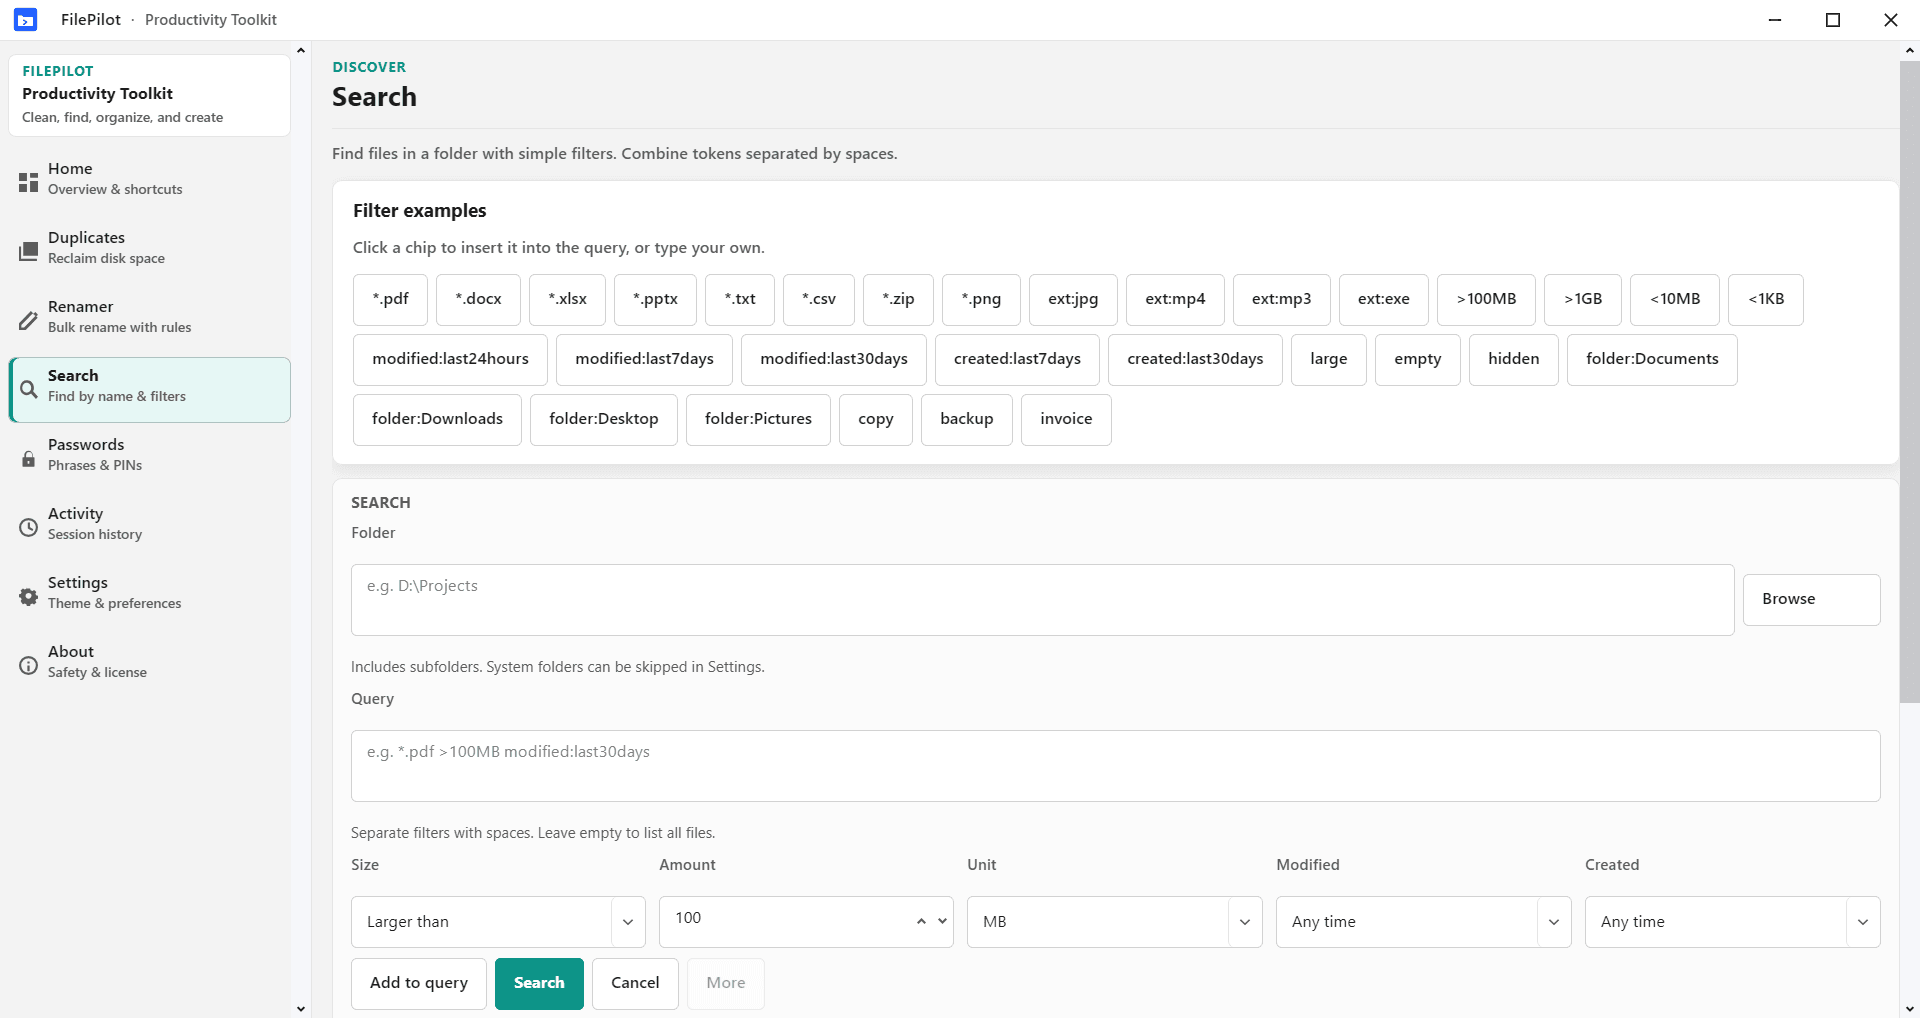
Task: Run the green Search button
Action: tap(539, 984)
